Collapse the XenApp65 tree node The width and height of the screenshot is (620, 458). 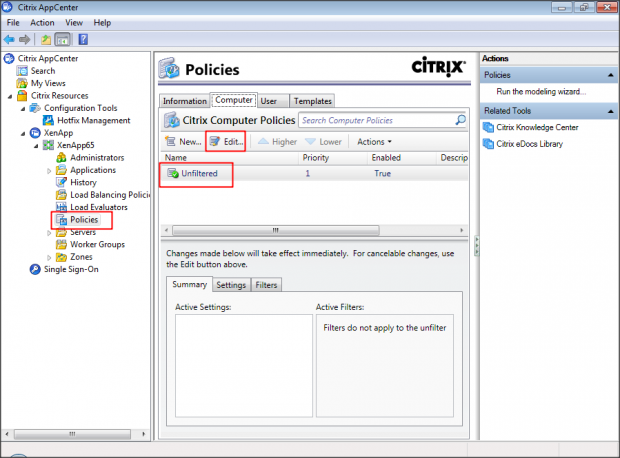pyautogui.click(x=36, y=146)
